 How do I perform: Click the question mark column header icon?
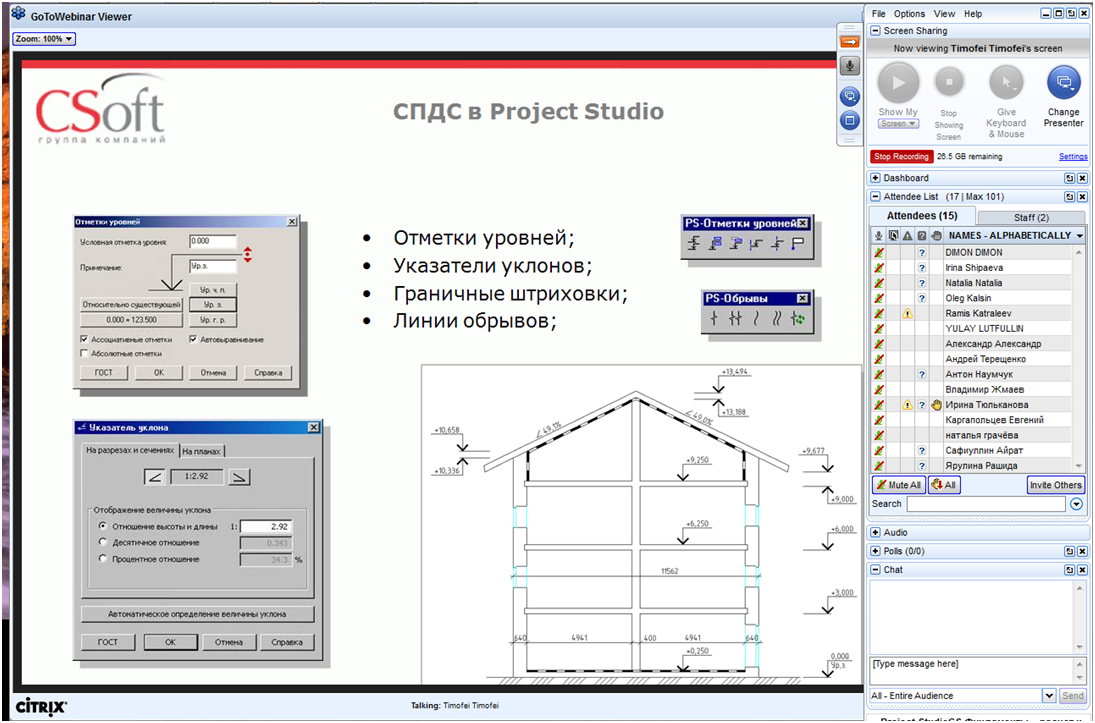click(922, 236)
